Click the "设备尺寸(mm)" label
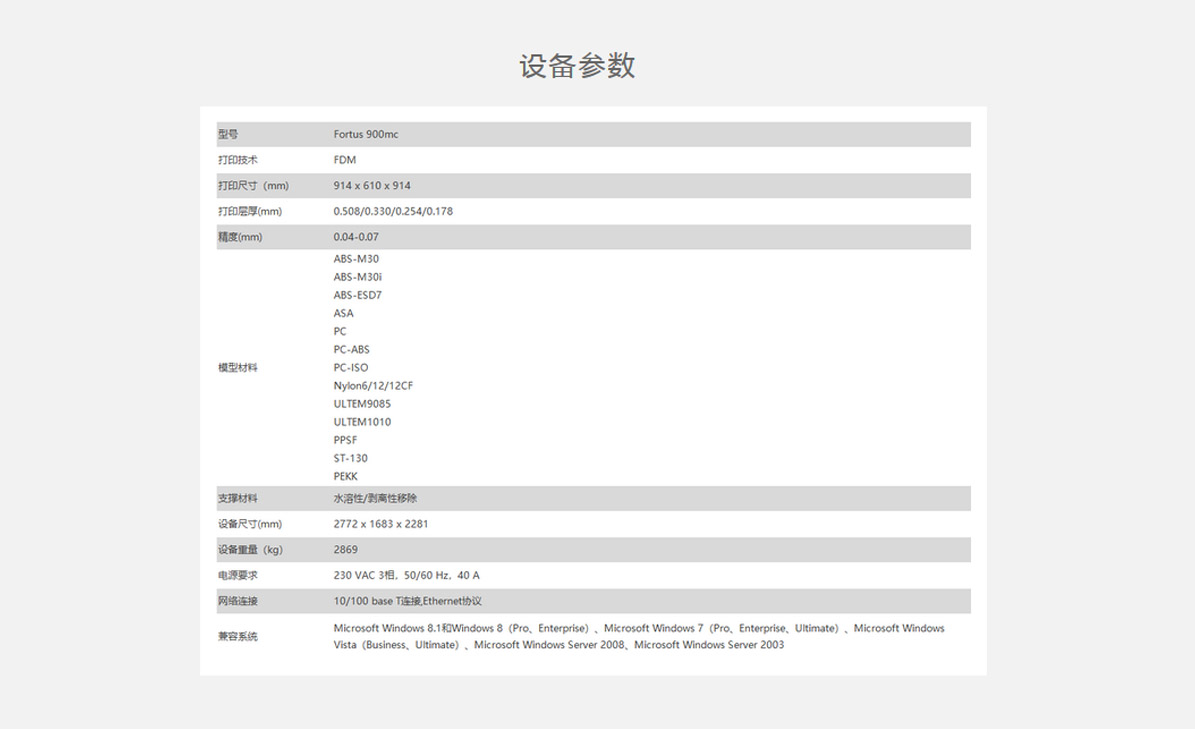The image size is (1195, 729). (250, 524)
